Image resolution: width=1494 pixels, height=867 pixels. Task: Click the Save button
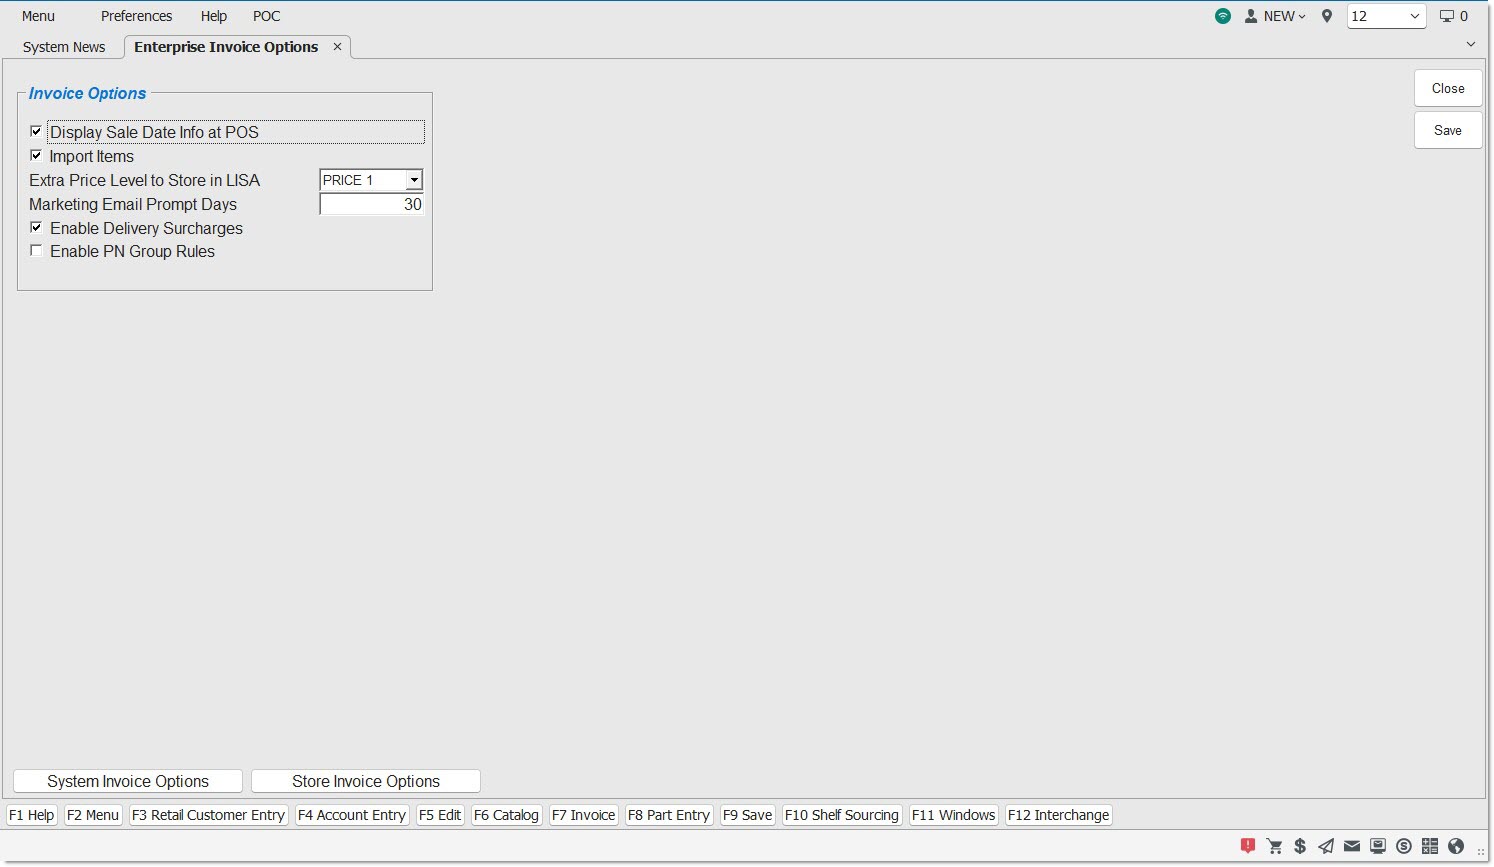(1447, 130)
